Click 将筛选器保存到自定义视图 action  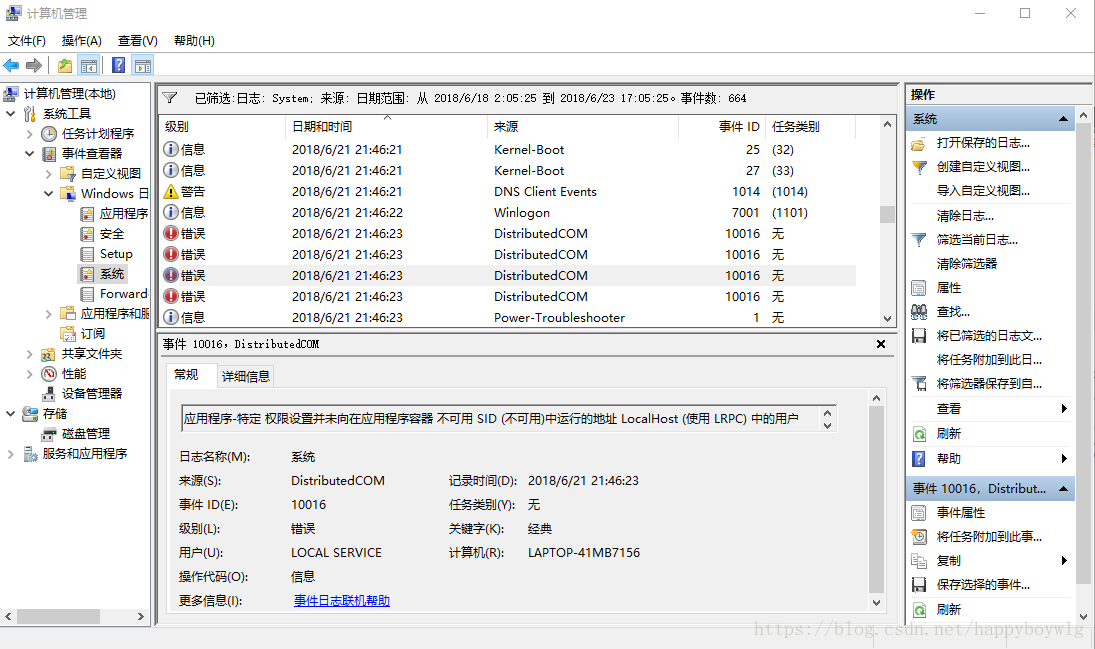tap(989, 384)
